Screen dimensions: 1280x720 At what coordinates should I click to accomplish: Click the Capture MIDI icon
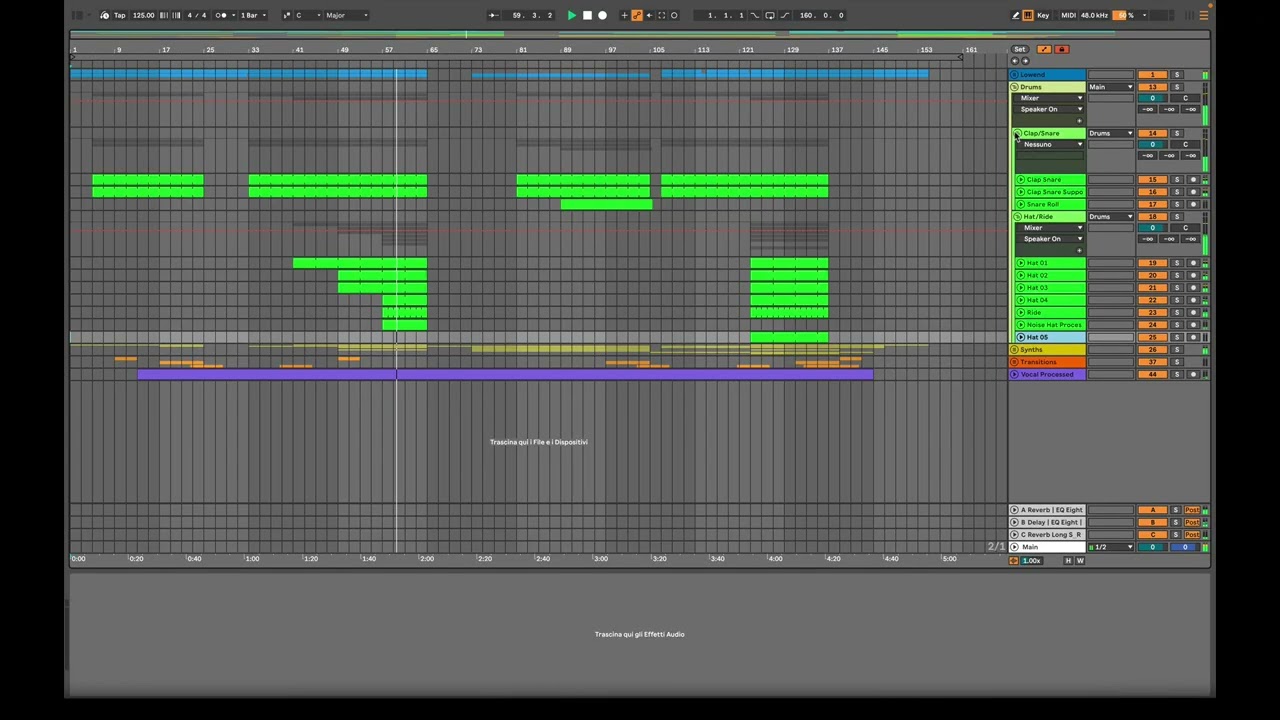pyautogui.click(x=661, y=15)
